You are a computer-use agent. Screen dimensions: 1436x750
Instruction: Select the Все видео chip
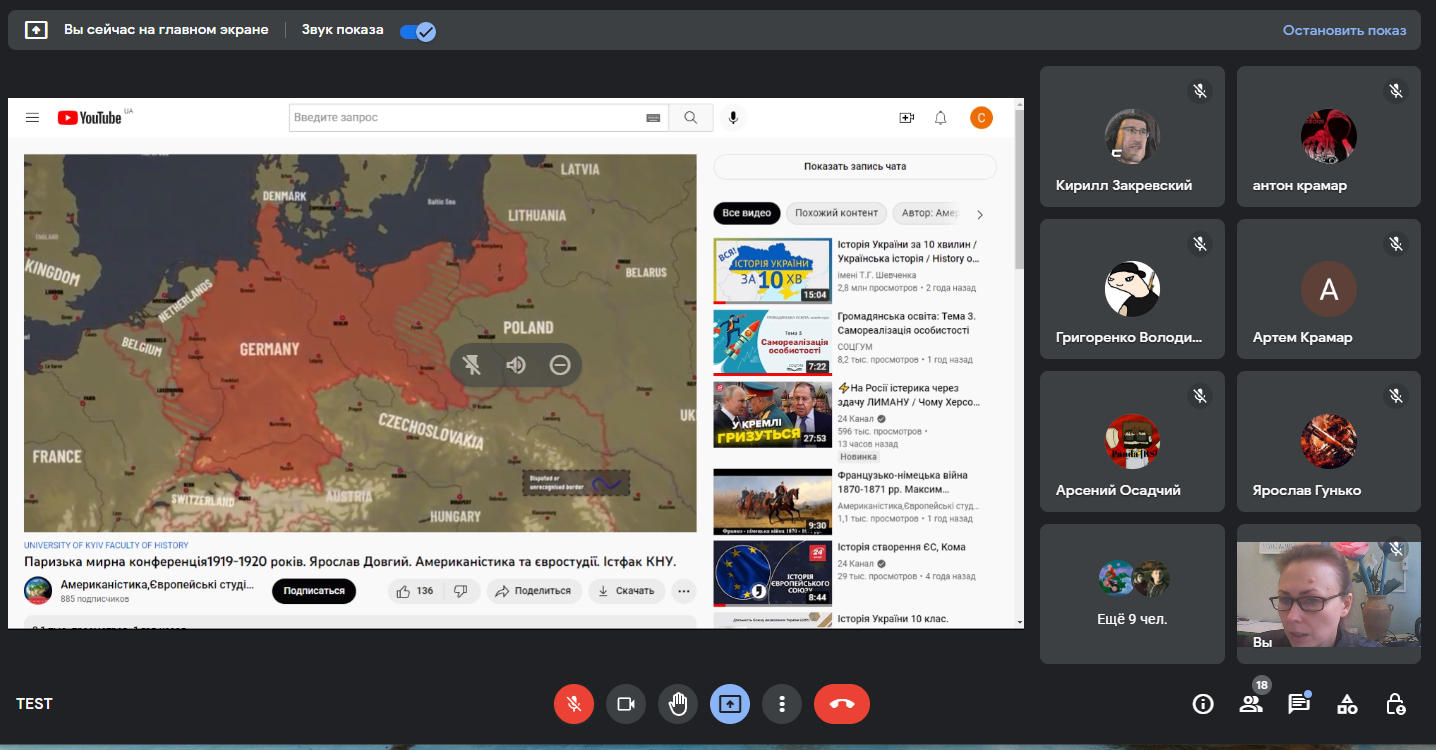click(x=746, y=213)
